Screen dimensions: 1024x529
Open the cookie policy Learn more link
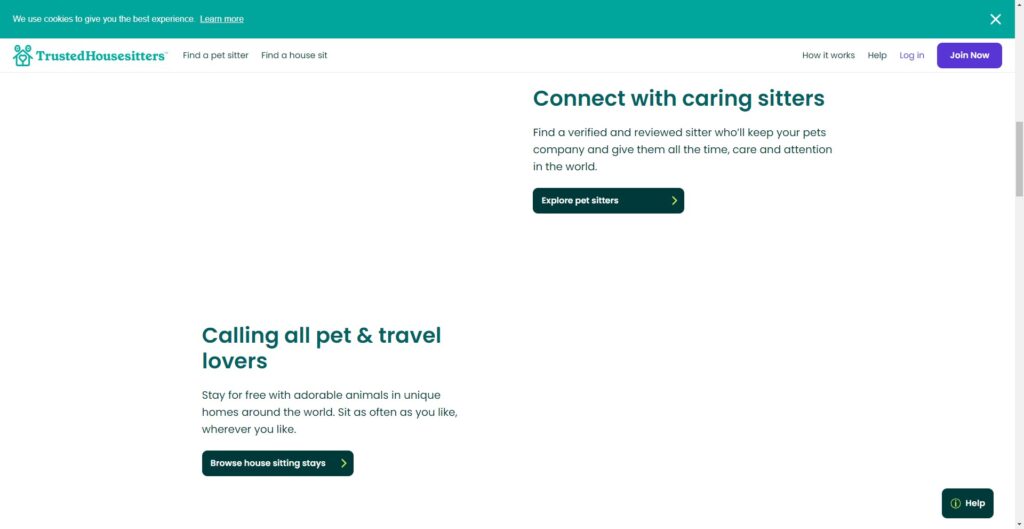click(221, 19)
